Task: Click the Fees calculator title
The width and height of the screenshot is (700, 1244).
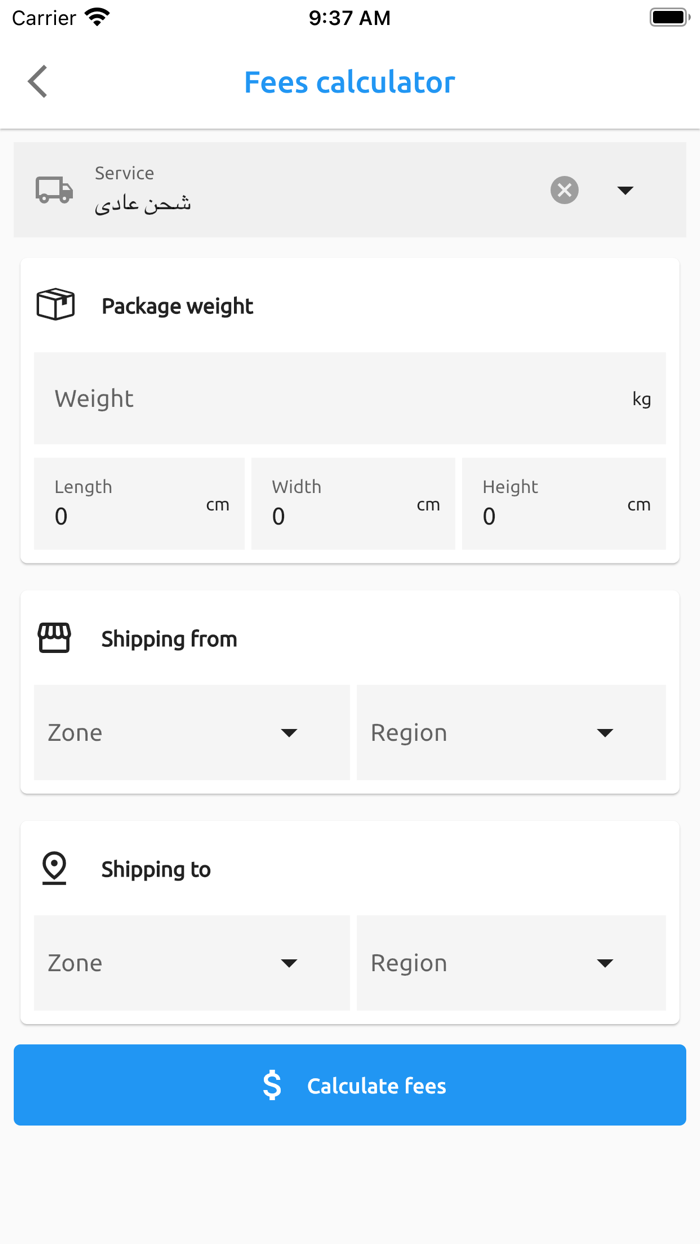Action: [349, 81]
